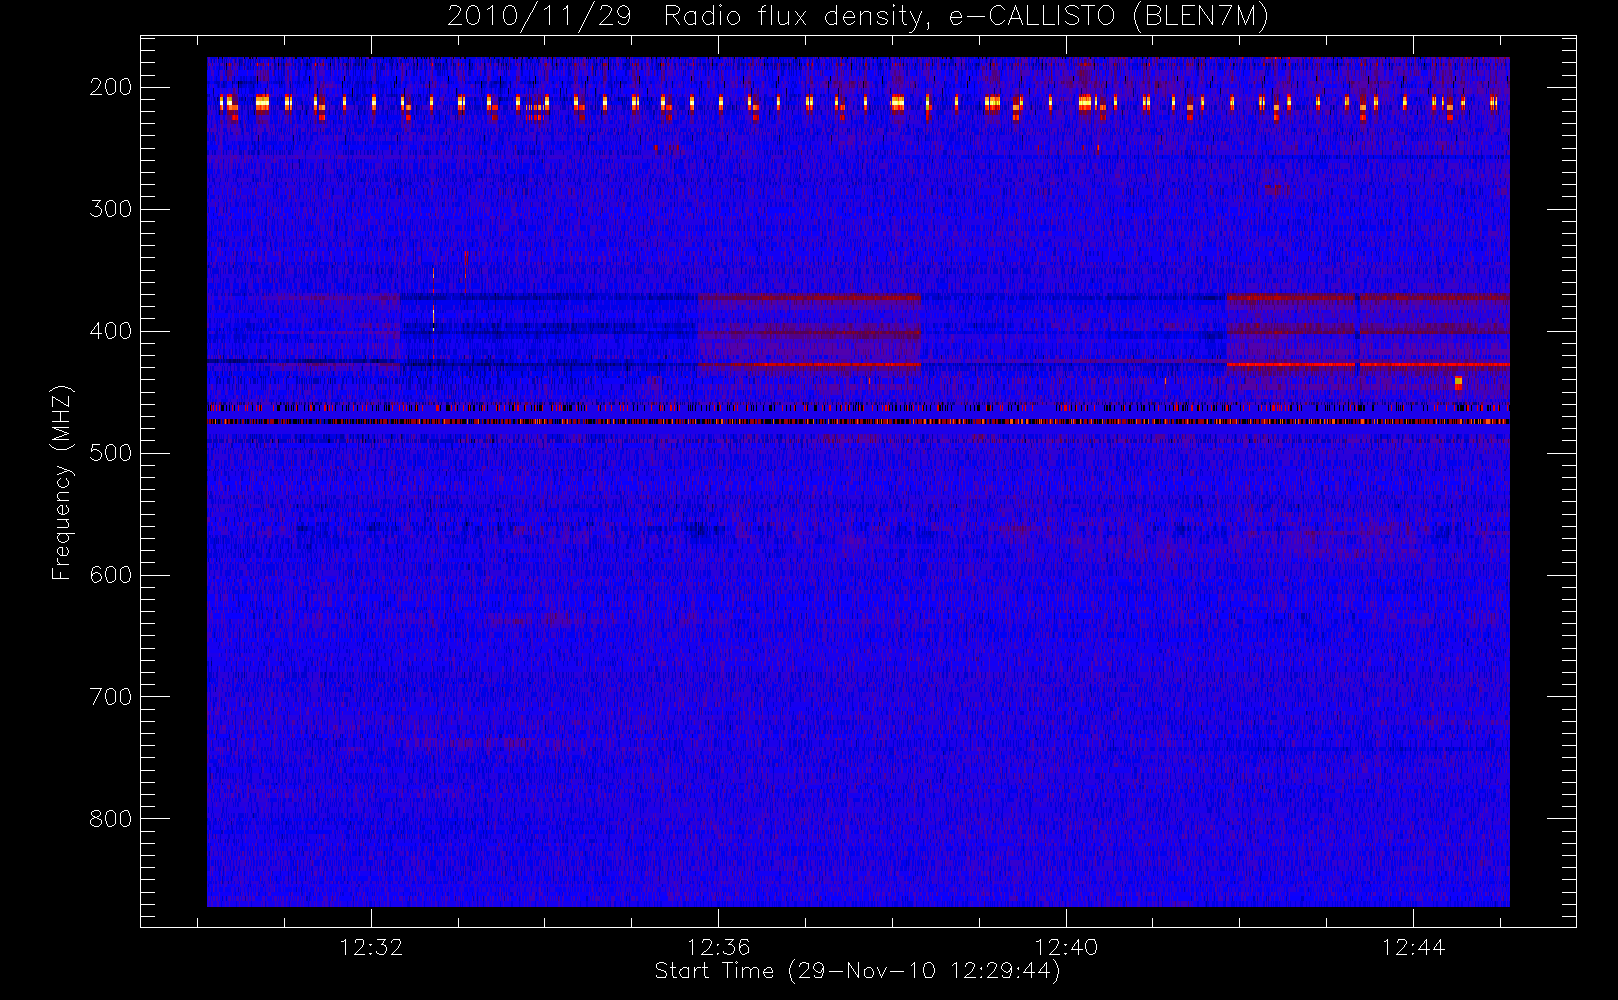Screen dimensions: 1618x1000
Task: Click the 12:36 time tick label
Action: 718,947
